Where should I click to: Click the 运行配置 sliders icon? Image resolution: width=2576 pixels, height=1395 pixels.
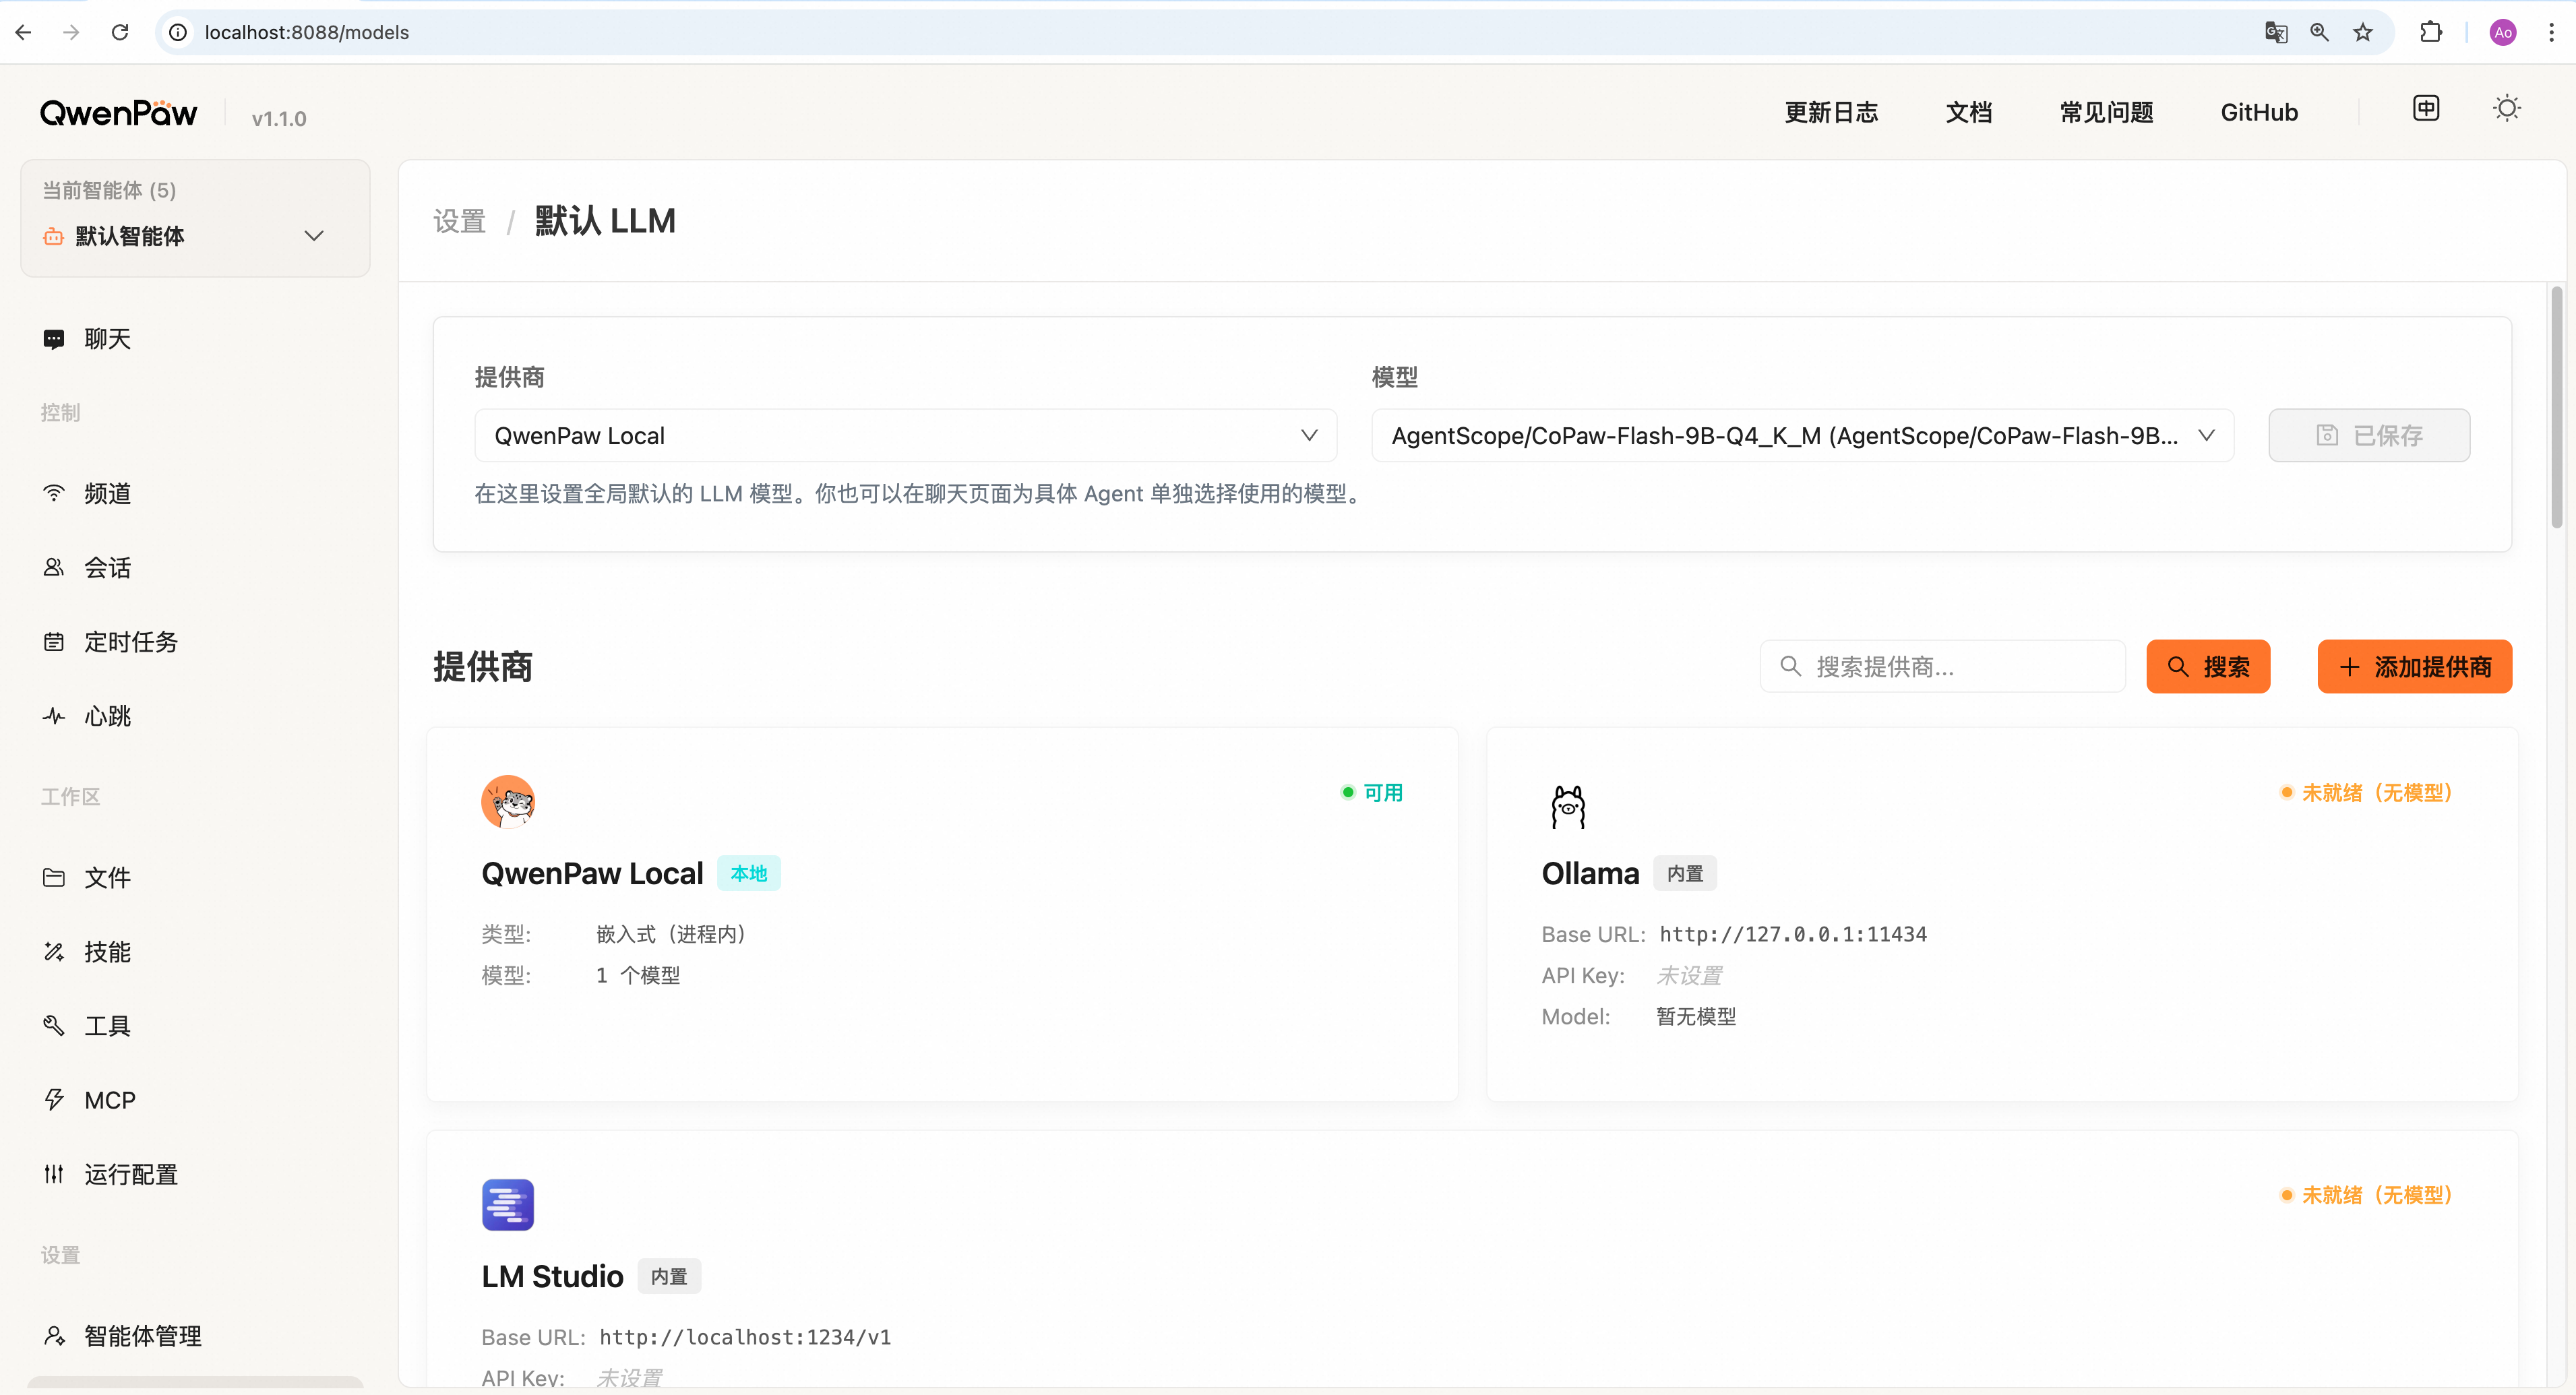click(x=54, y=1174)
